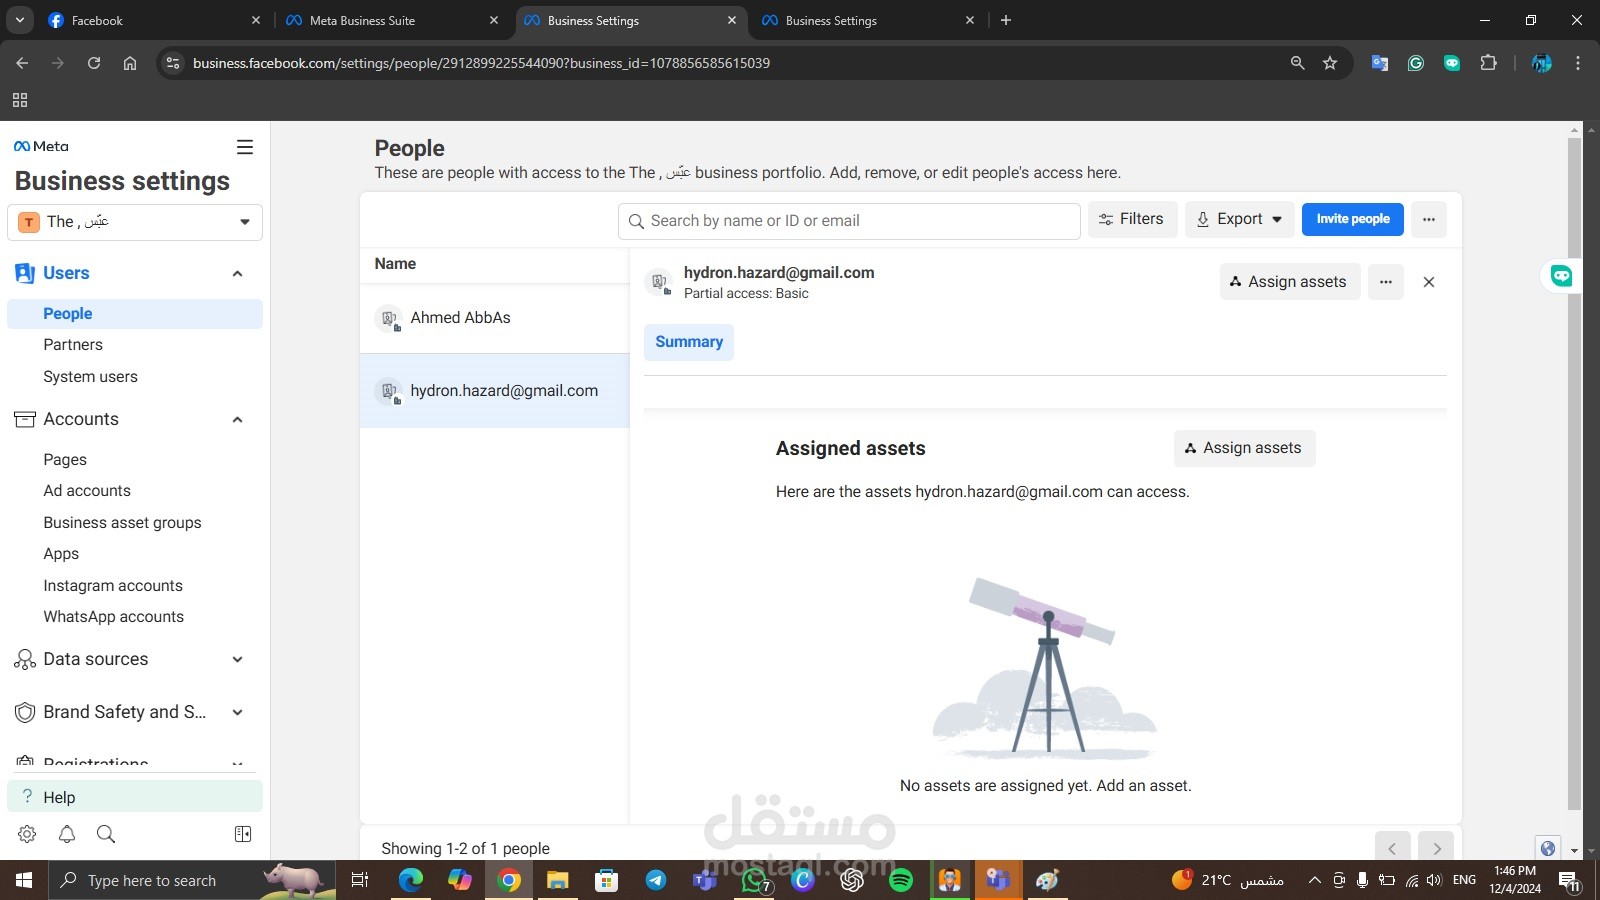This screenshot has height=900, width=1600.
Task: Open the browser zoom magnifier icon
Action: 1298,63
